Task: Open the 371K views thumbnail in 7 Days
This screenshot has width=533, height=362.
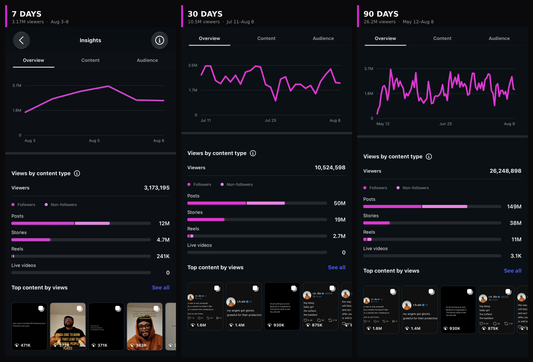Action: [x=106, y=327]
